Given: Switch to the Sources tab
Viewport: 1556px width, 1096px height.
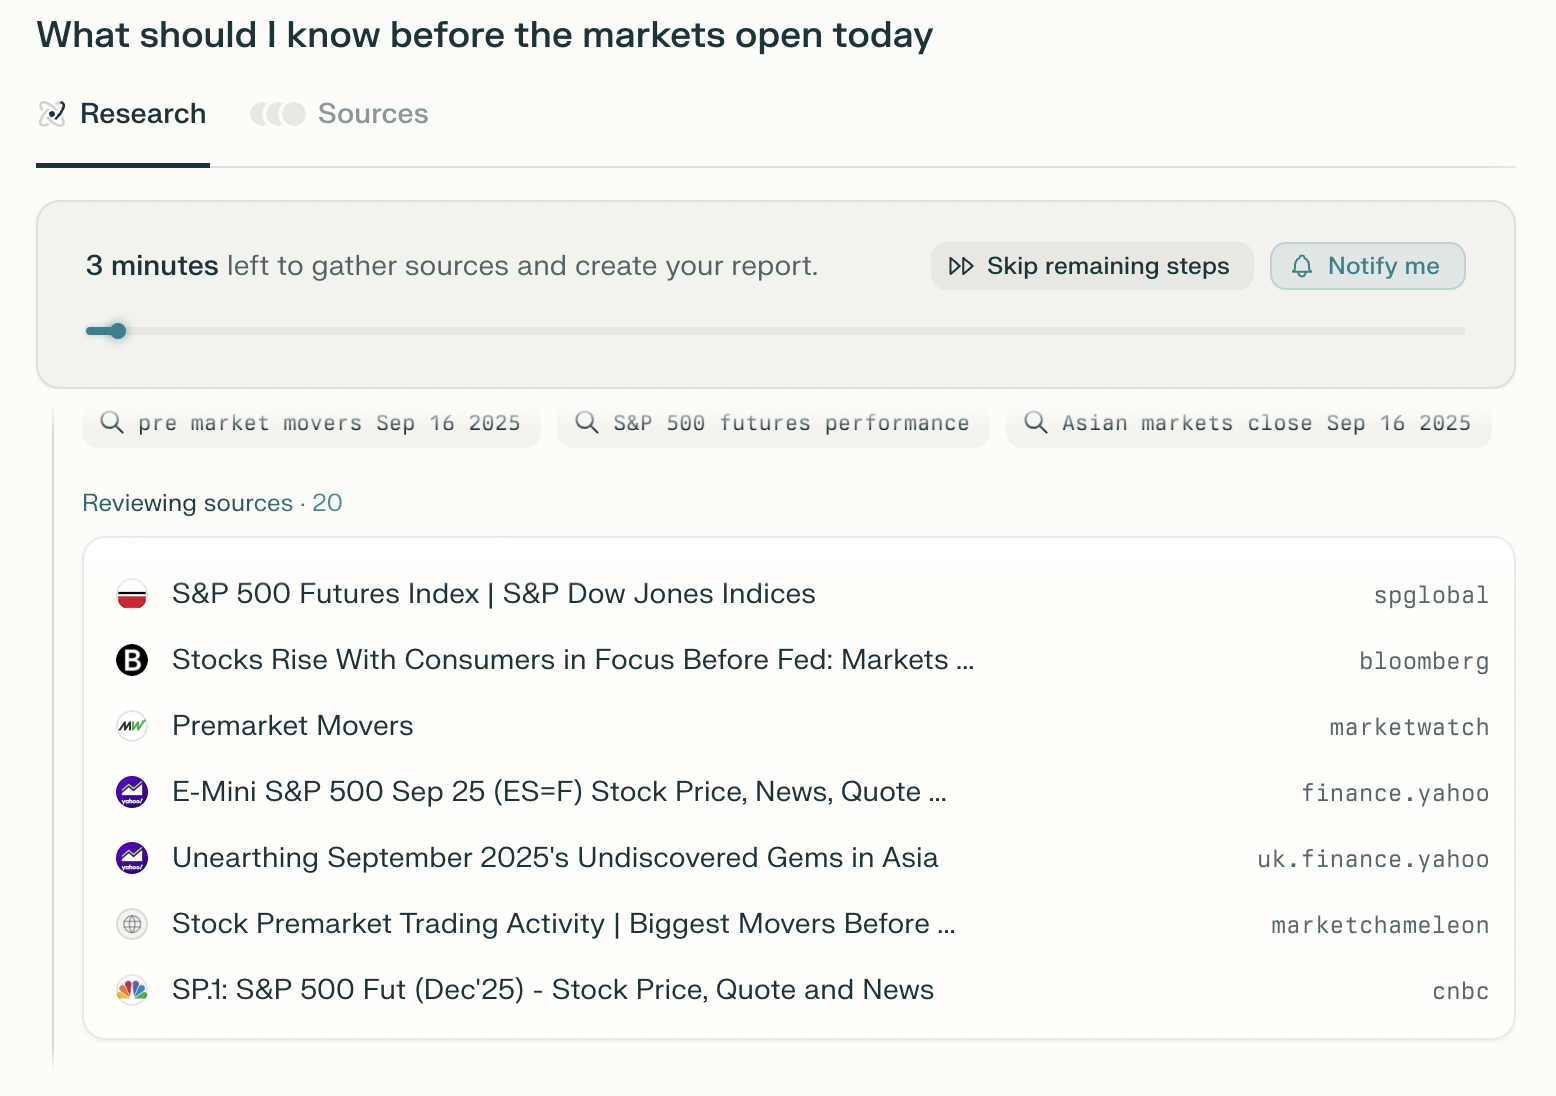Looking at the screenshot, I should 340,115.
